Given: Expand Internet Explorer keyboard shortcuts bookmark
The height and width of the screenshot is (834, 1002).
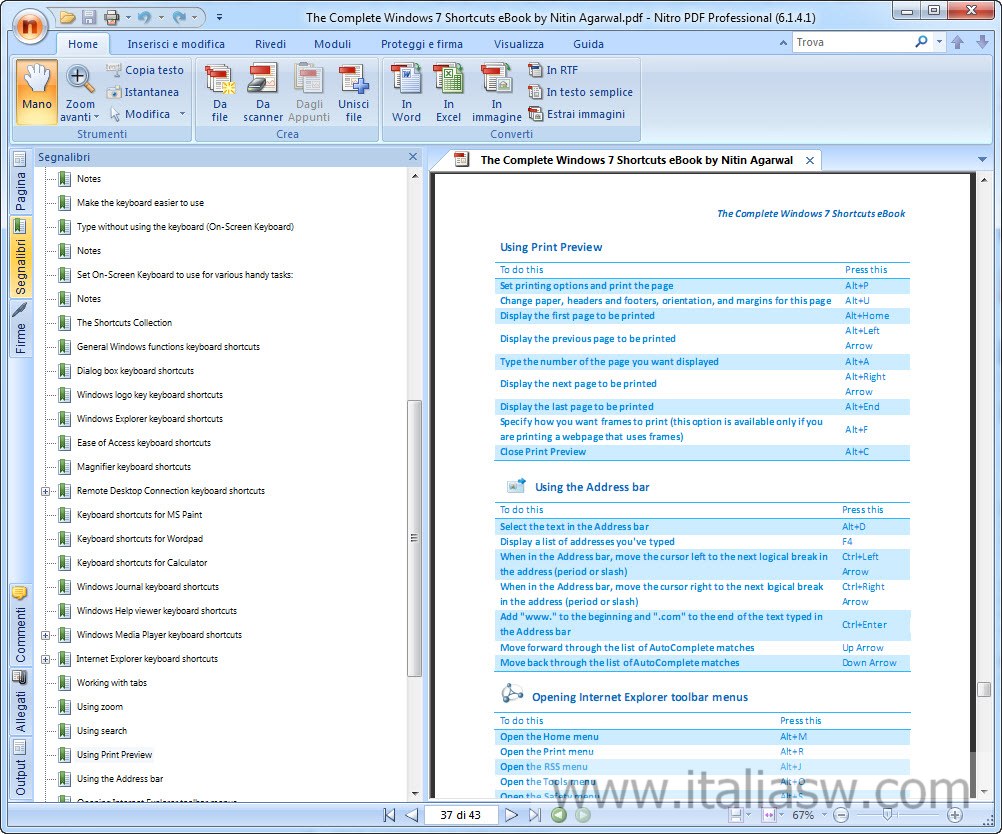Looking at the screenshot, I should pos(45,659).
